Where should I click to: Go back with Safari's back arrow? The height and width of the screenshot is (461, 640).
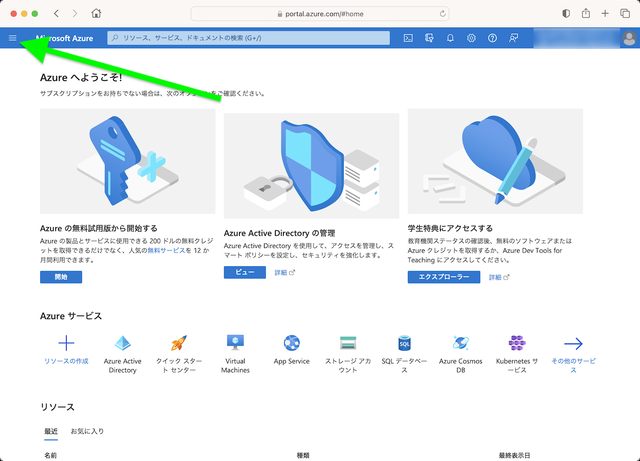pos(56,13)
